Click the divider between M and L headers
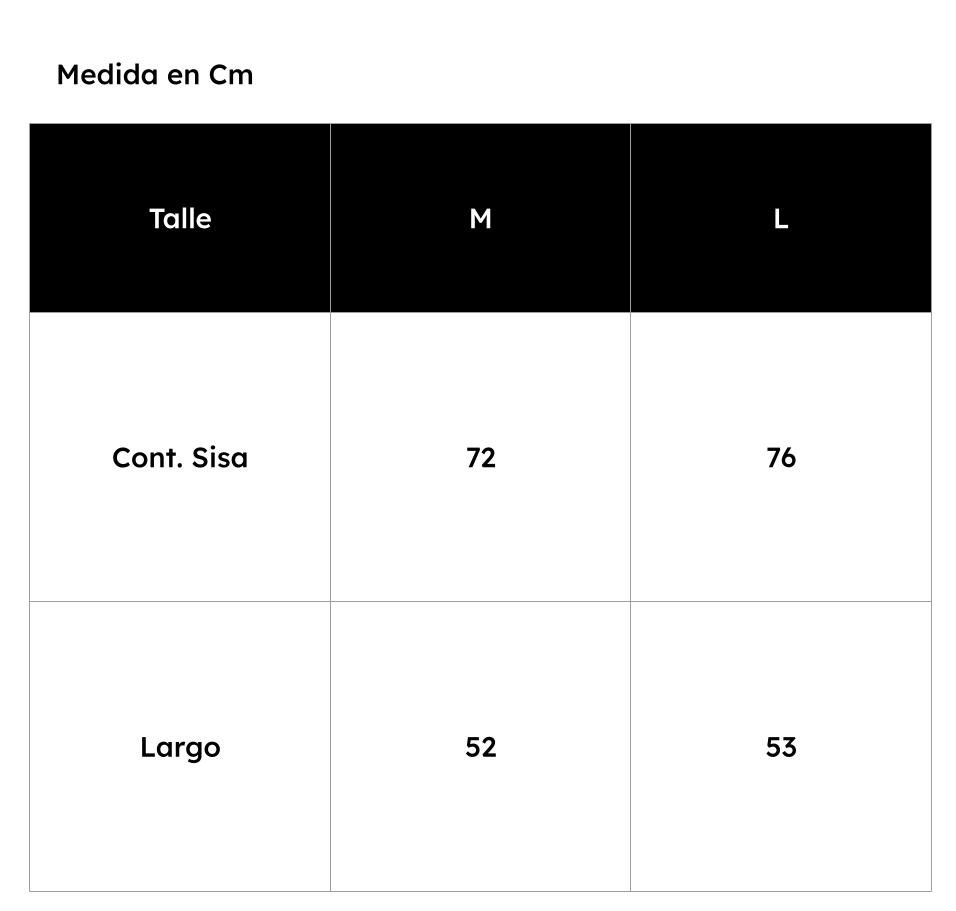 (630, 218)
